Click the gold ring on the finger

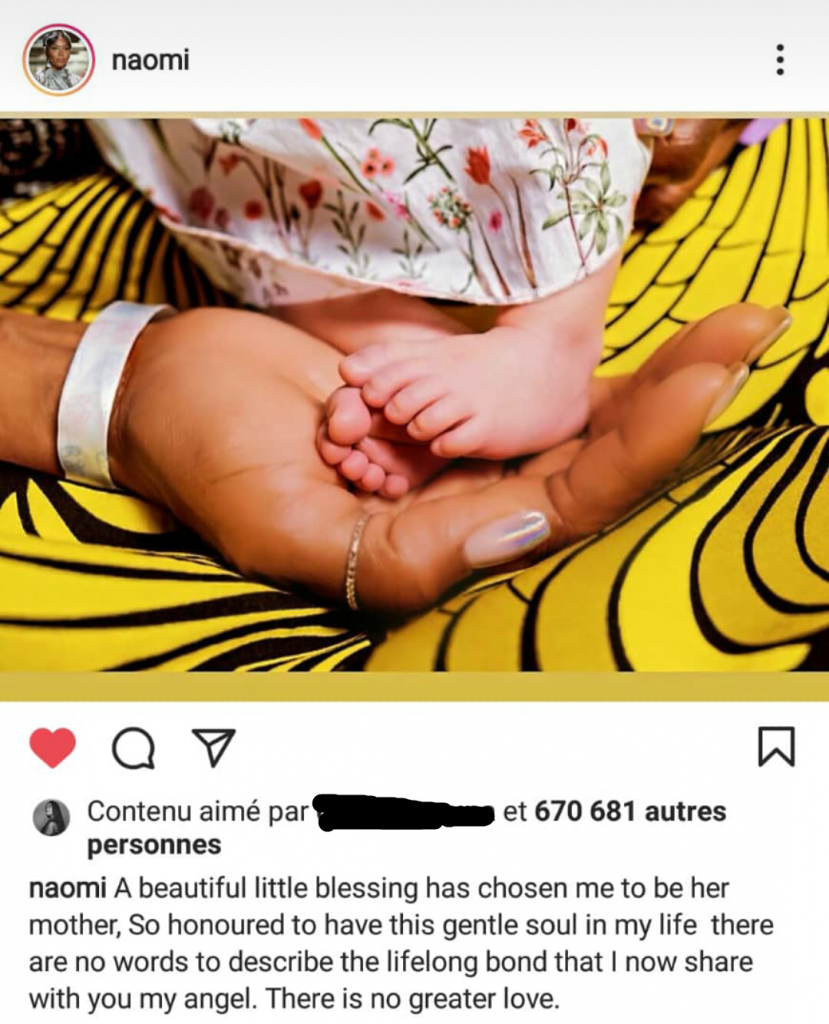pyautogui.click(x=355, y=562)
